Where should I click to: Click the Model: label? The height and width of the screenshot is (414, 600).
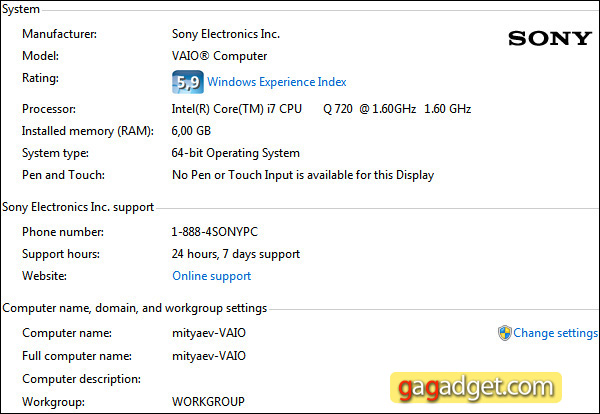tap(41, 56)
